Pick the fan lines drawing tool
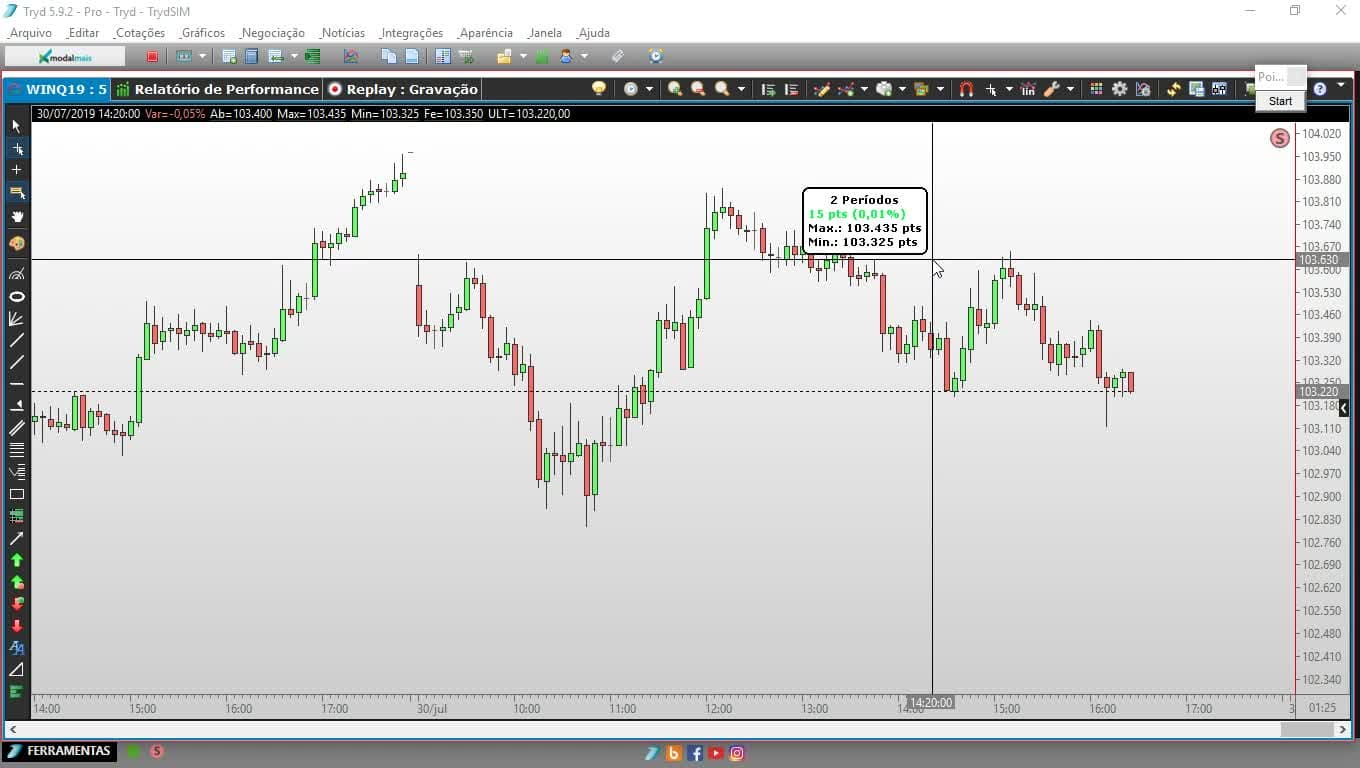This screenshot has height=768, width=1360. pyautogui.click(x=16, y=319)
